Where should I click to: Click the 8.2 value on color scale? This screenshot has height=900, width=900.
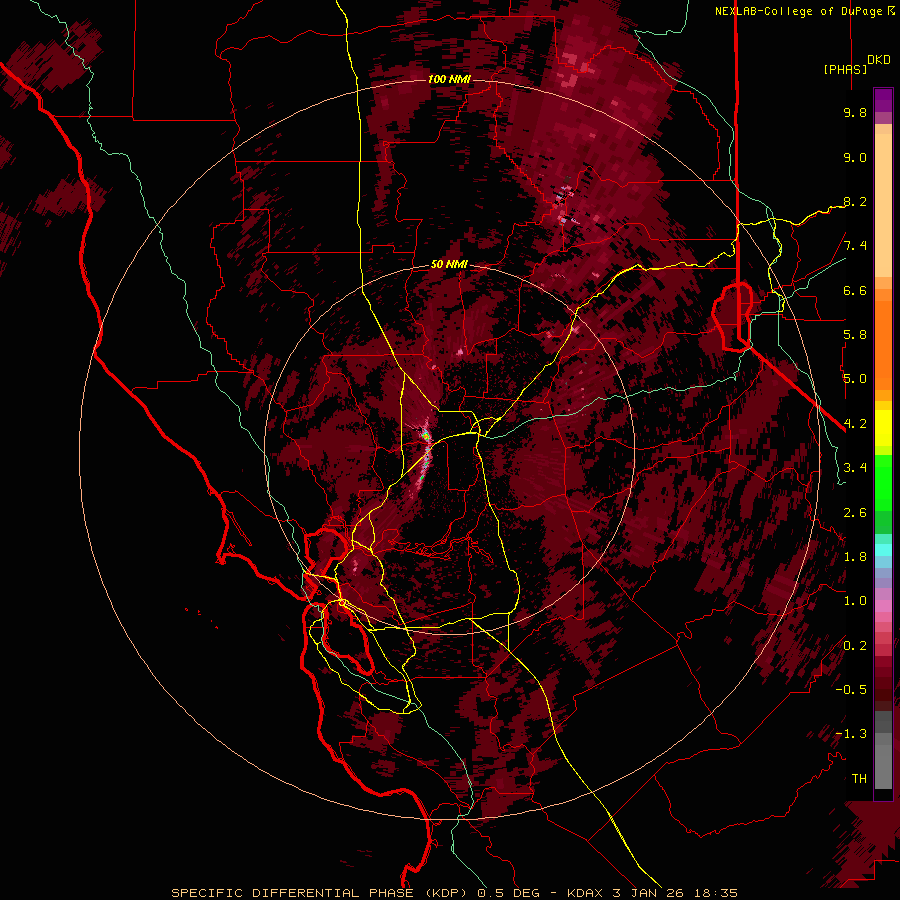point(855,201)
